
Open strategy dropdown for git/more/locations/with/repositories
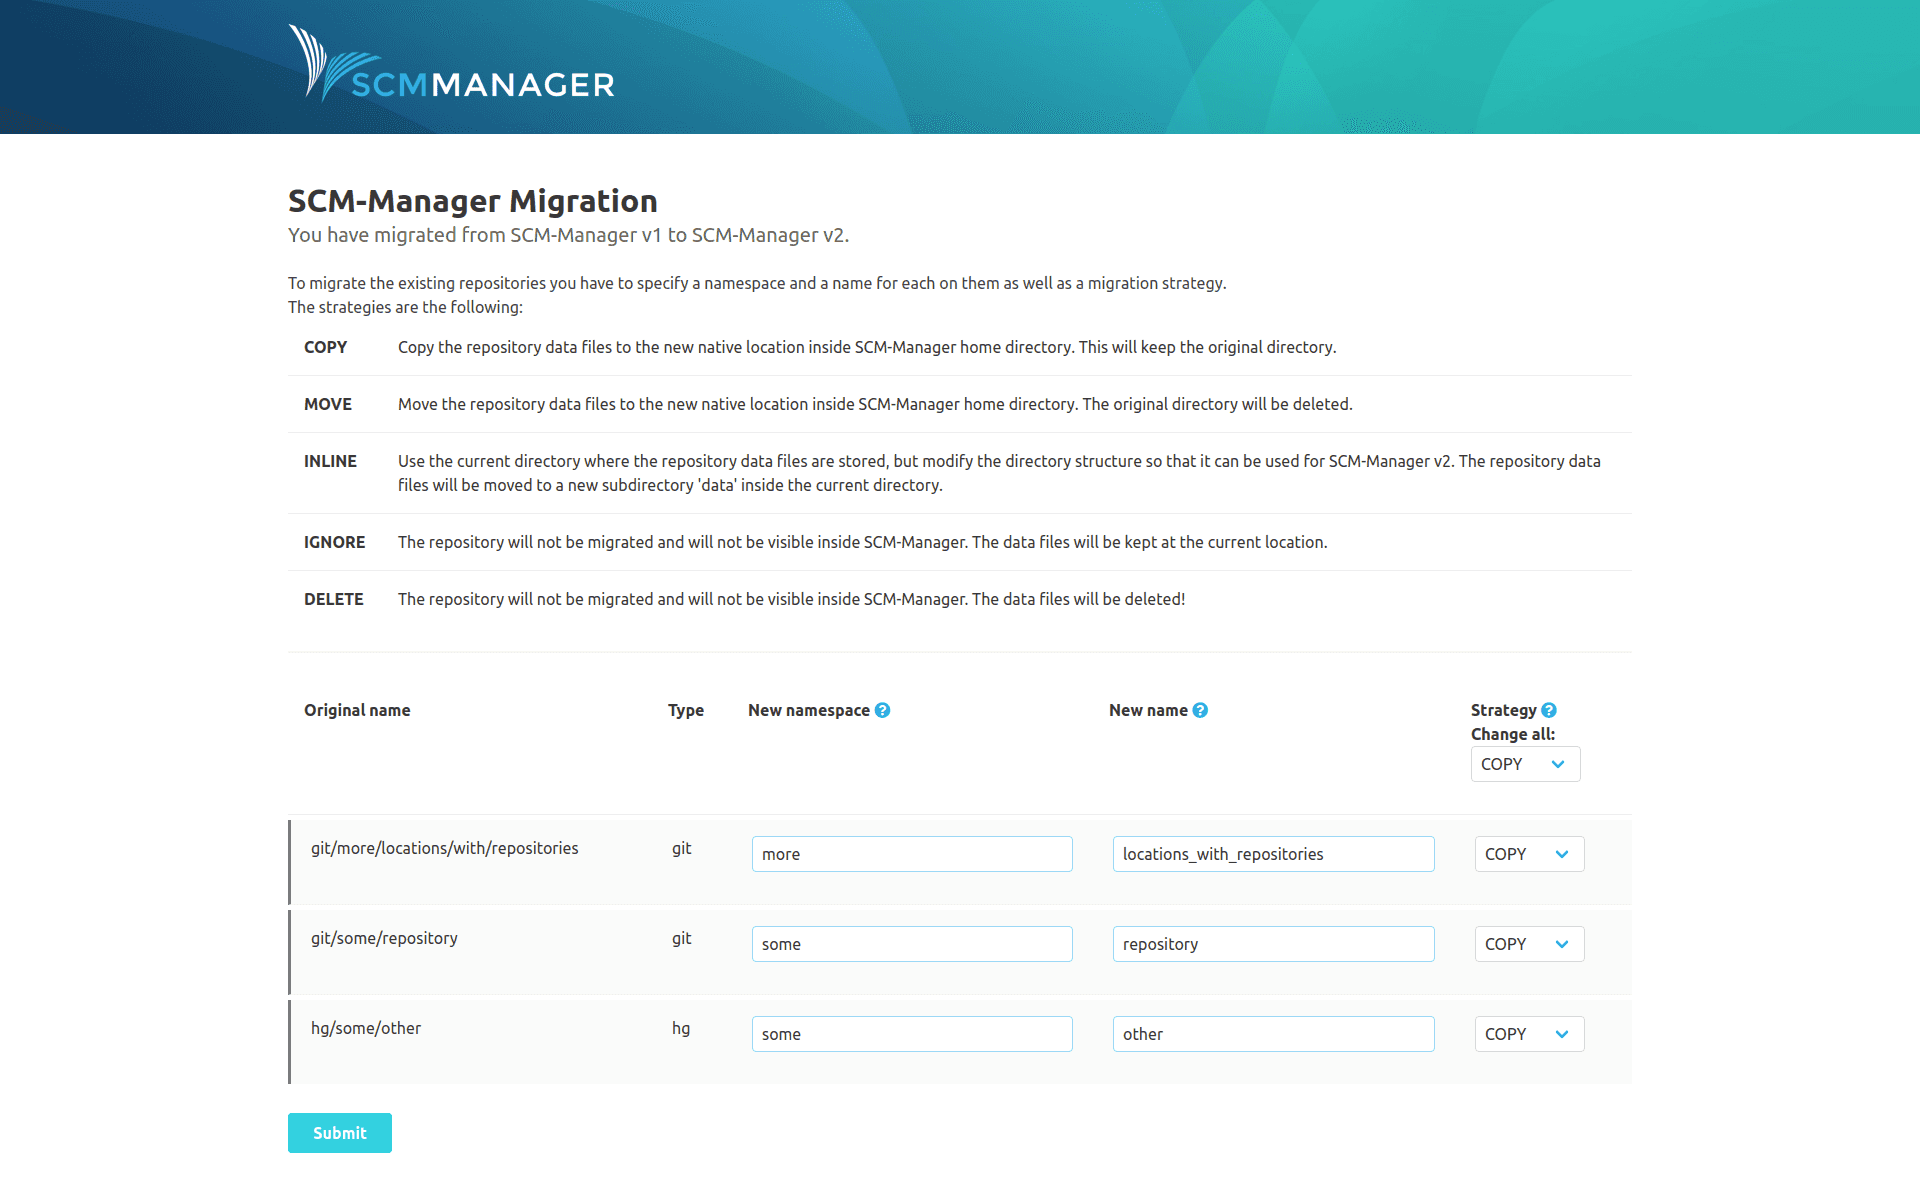pyautogui.click(x=1529, y=854)
